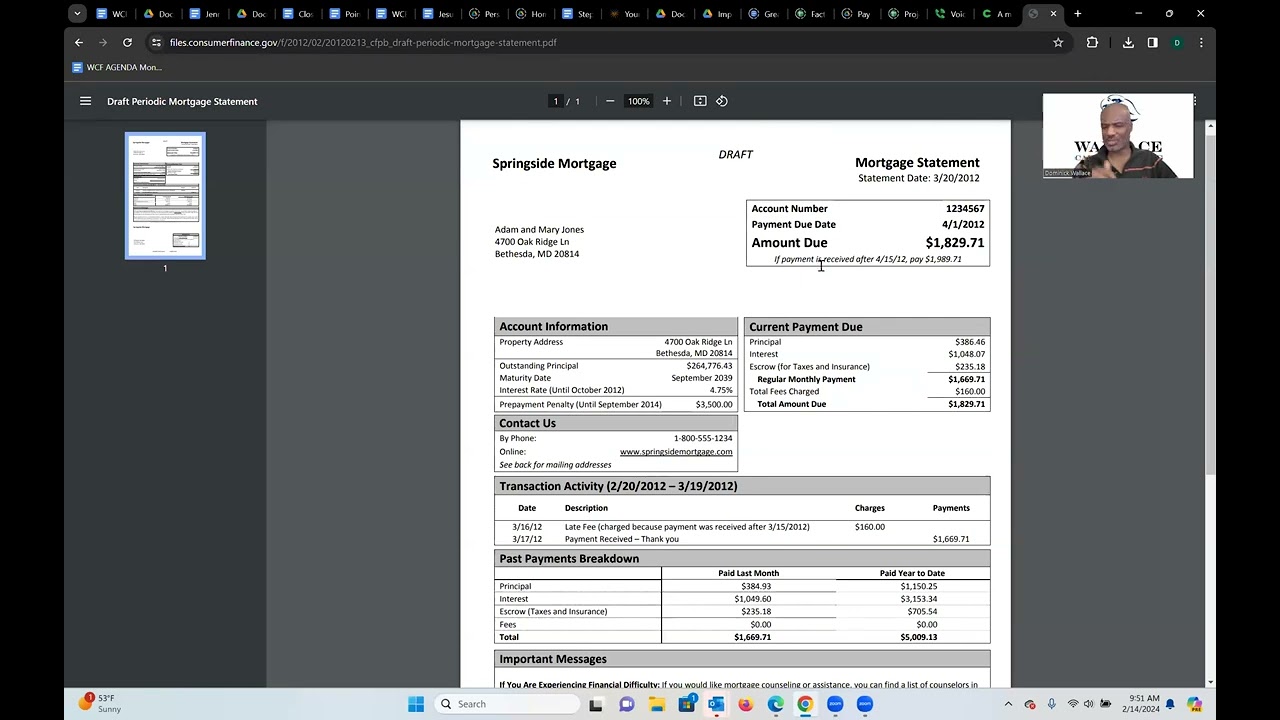Open the weather widget showing 53°F
The width and height of the screenshot is (1280, 720).
[100, 703]
